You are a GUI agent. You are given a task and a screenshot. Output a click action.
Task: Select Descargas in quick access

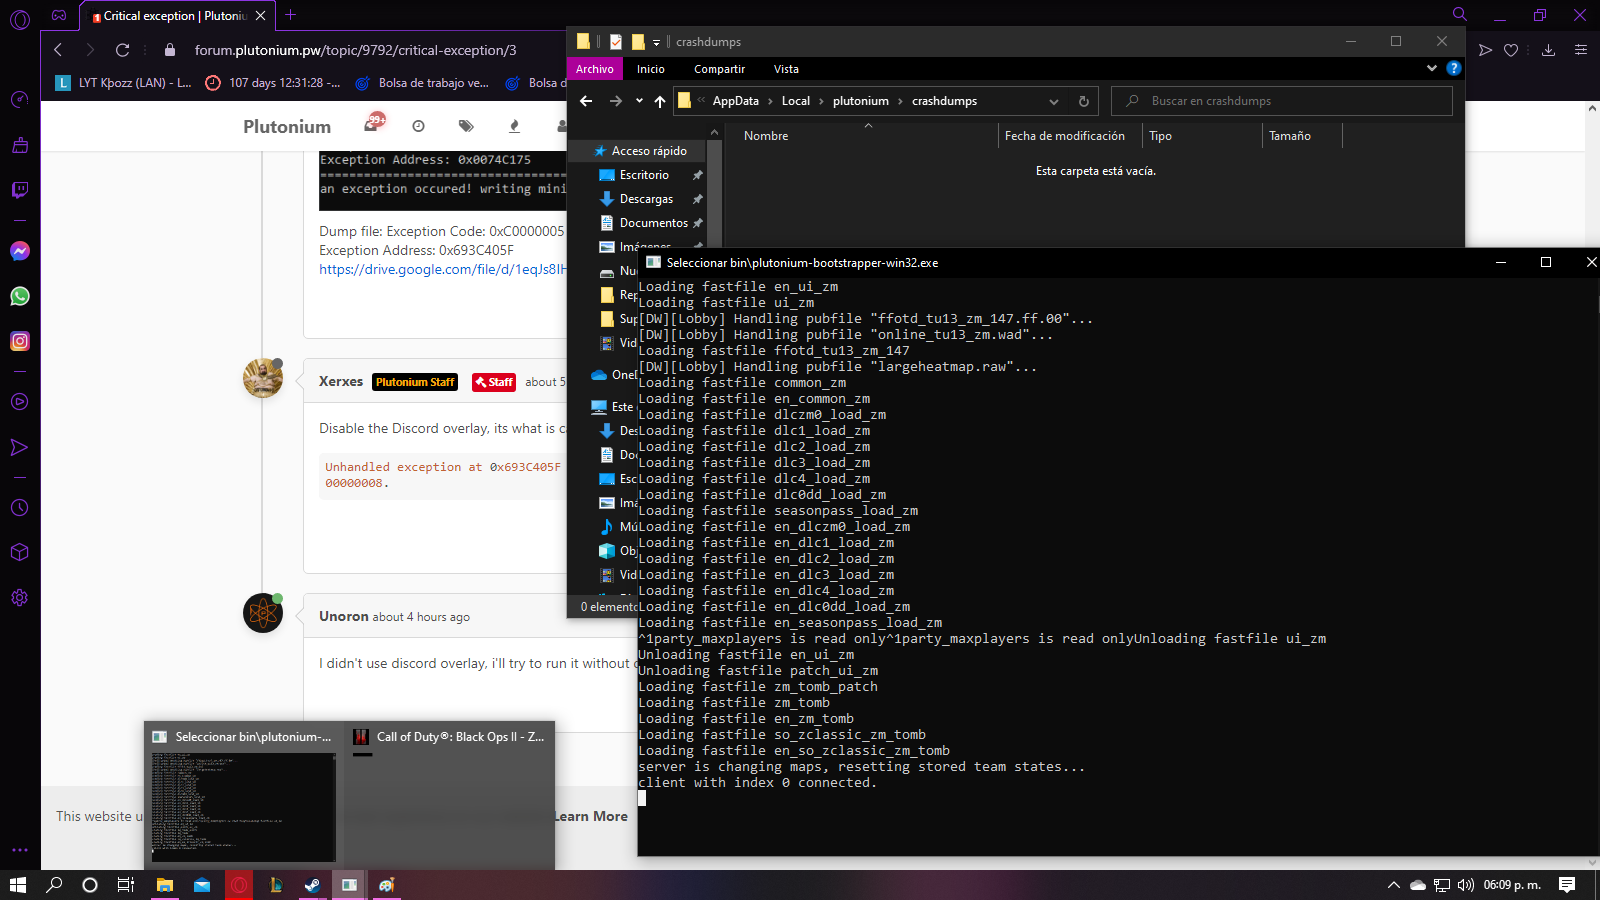[x=646, y=199]
